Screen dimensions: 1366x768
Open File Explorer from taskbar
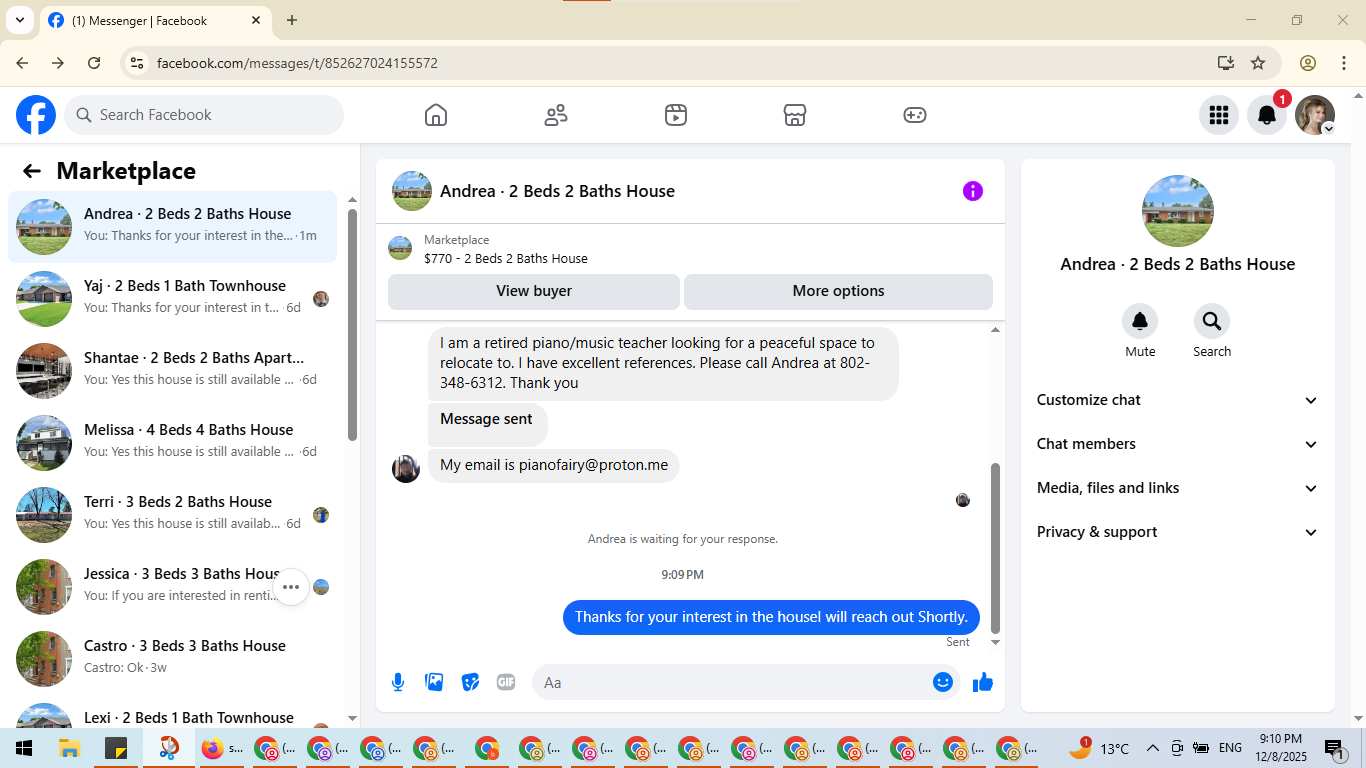click(x=69, y=748)
